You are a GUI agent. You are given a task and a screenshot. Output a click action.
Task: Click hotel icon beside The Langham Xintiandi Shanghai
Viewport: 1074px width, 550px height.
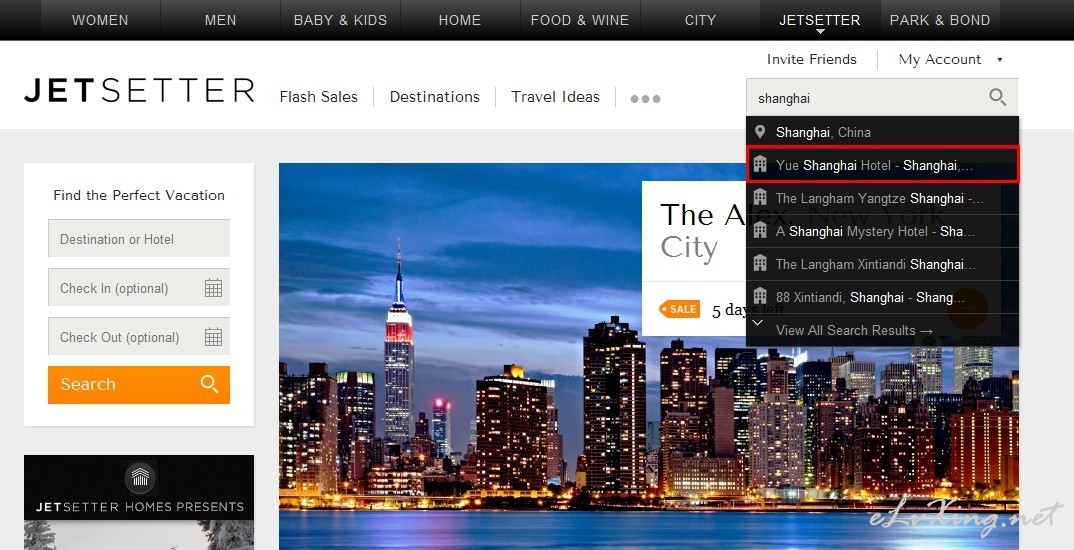coord(760,263)
